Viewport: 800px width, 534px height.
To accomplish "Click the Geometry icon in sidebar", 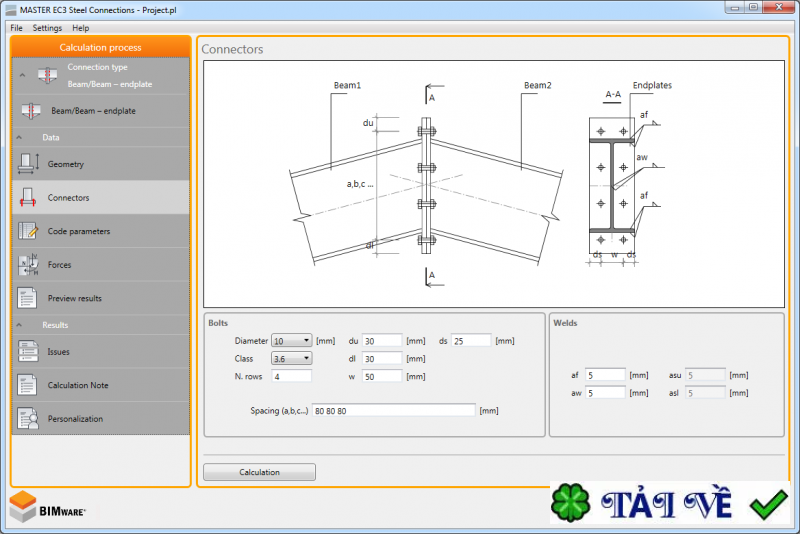I will click(27, 163).
